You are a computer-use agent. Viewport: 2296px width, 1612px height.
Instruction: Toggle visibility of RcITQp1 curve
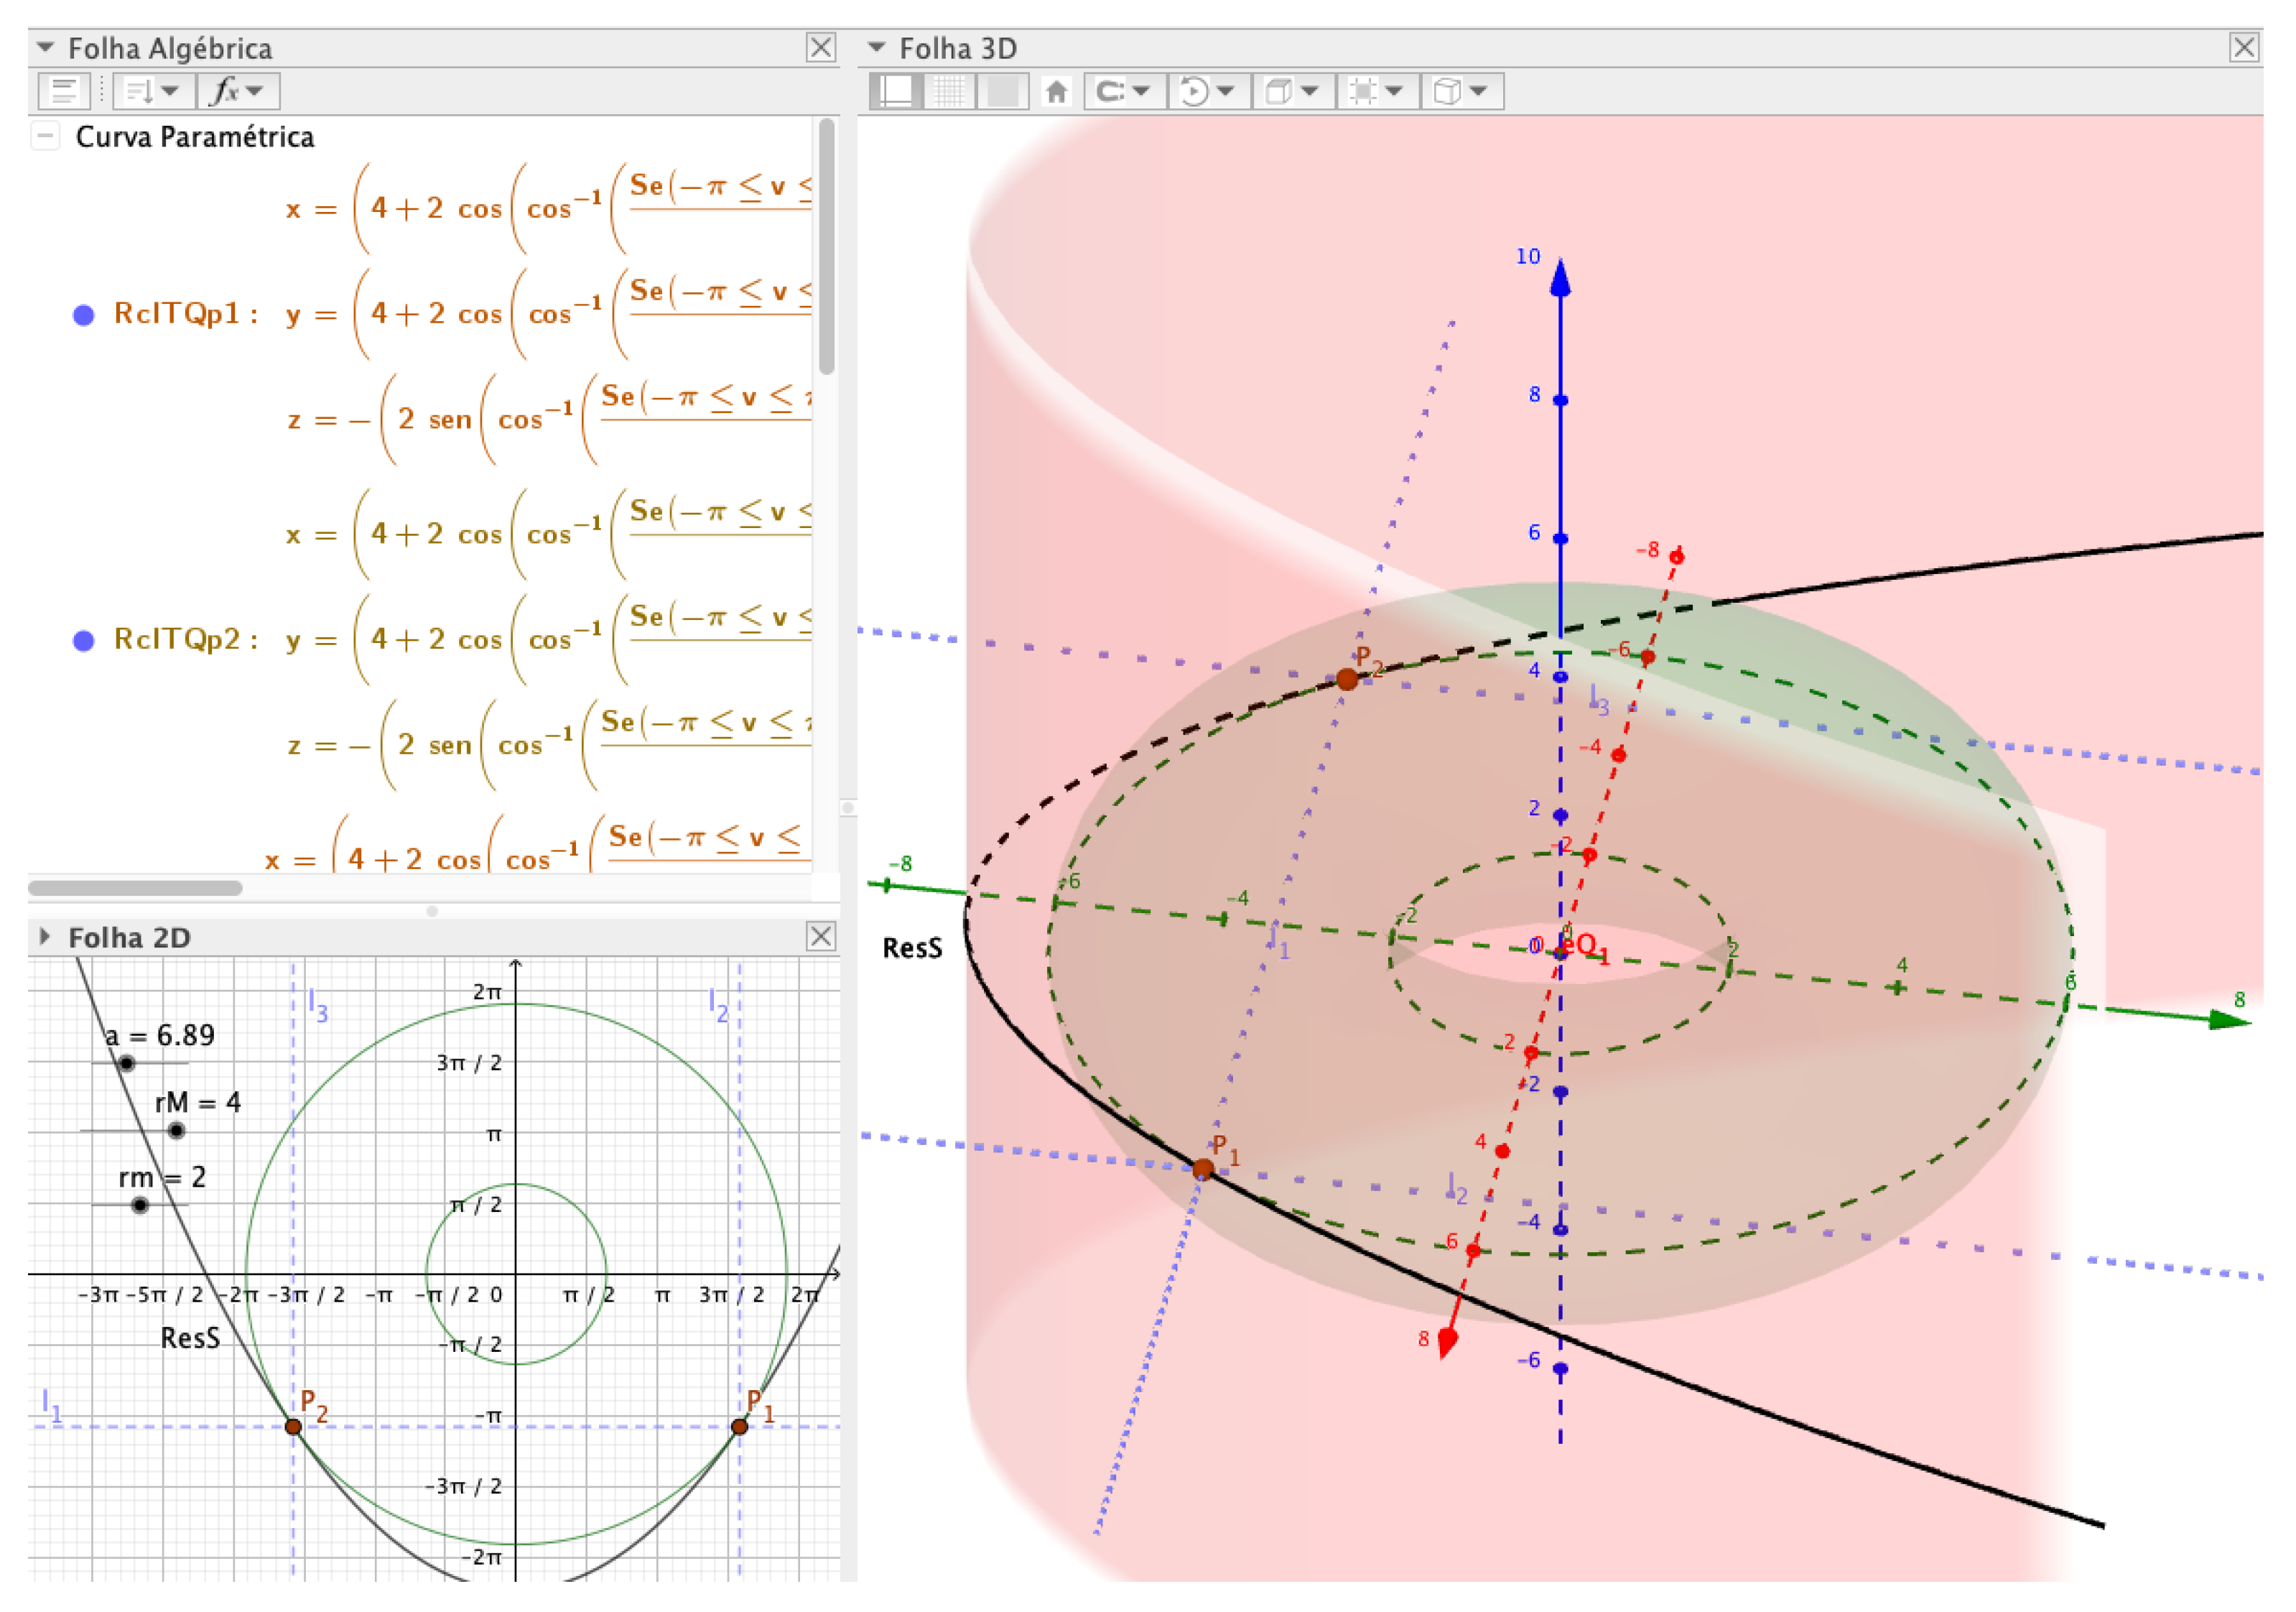tap(84, 315)
